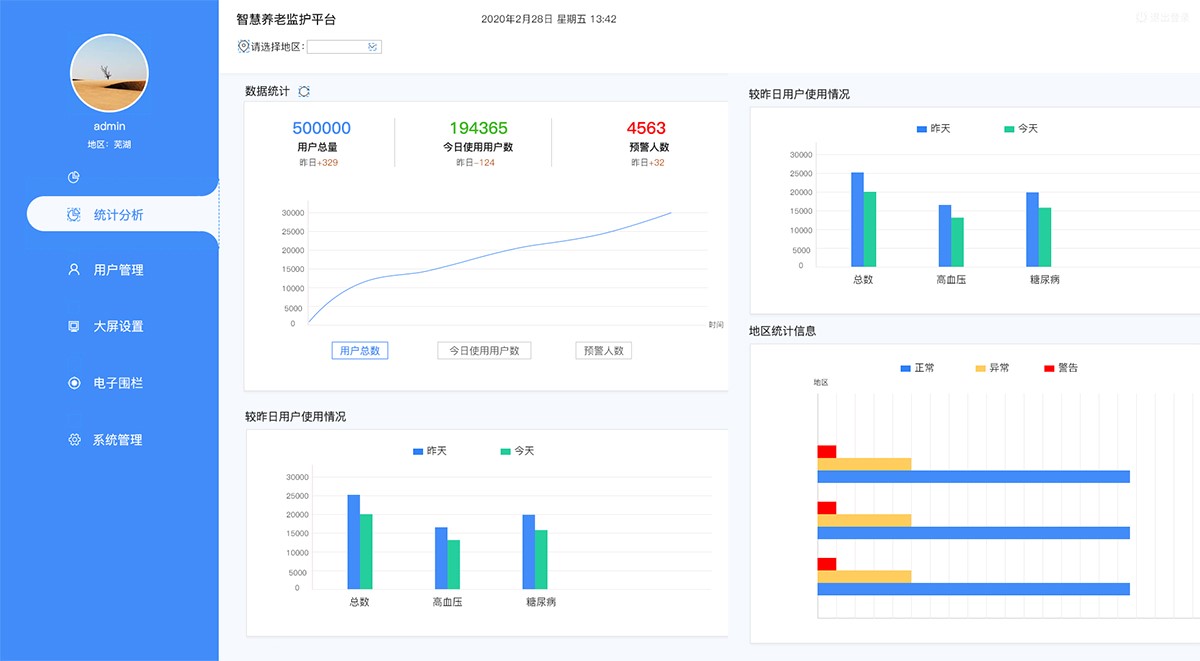1200x661 pixels.
Task: Click the red 警告 legend color swatch
Action: coord(1049,368)
